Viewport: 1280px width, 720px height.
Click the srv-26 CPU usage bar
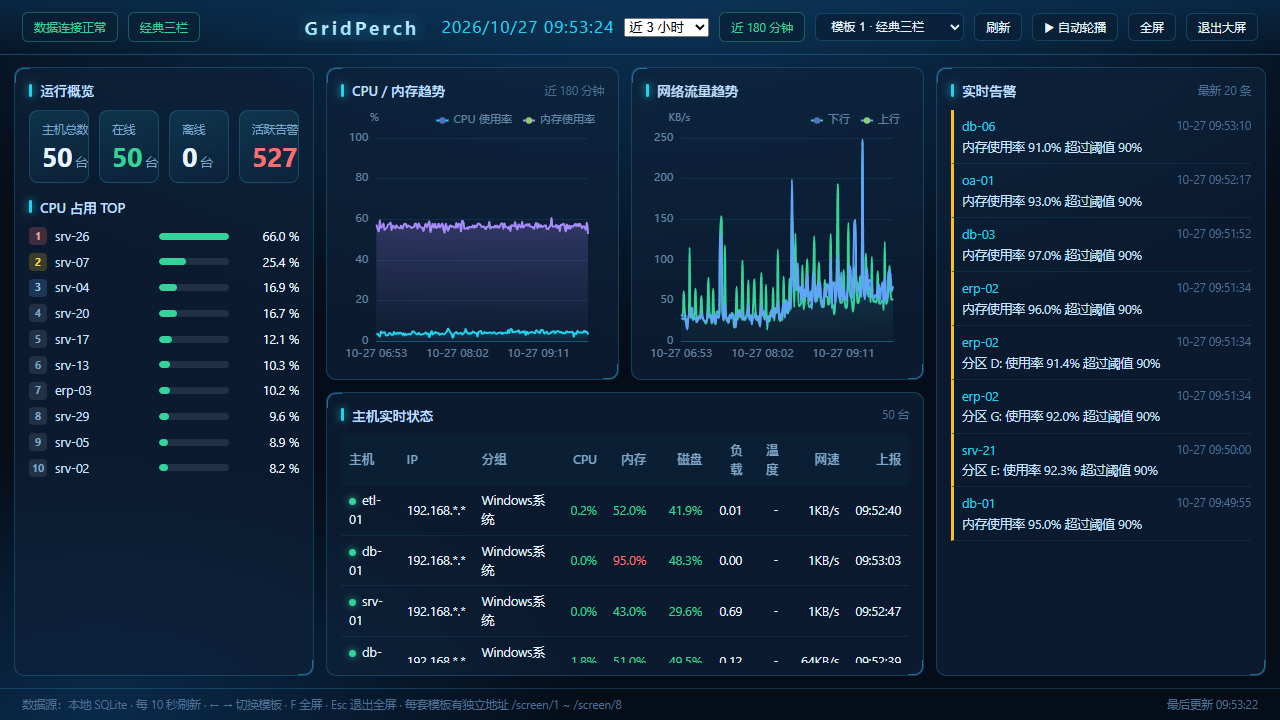pyautogui.click(x=194, y=236)
